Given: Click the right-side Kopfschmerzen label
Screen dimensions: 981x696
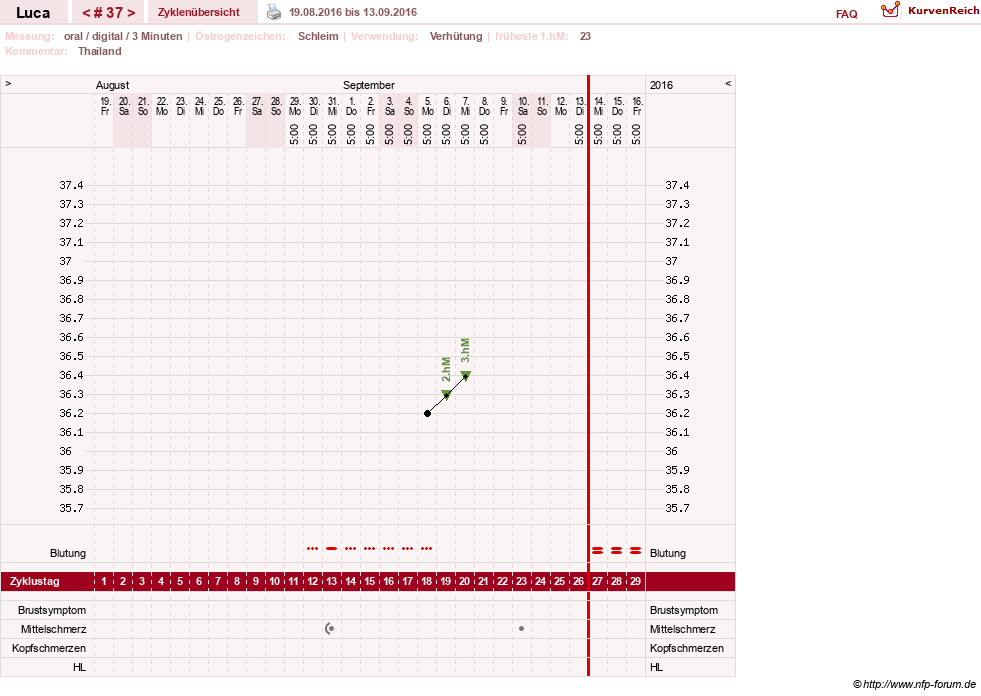Looking at the screenshot, I should tap(686, 648).
